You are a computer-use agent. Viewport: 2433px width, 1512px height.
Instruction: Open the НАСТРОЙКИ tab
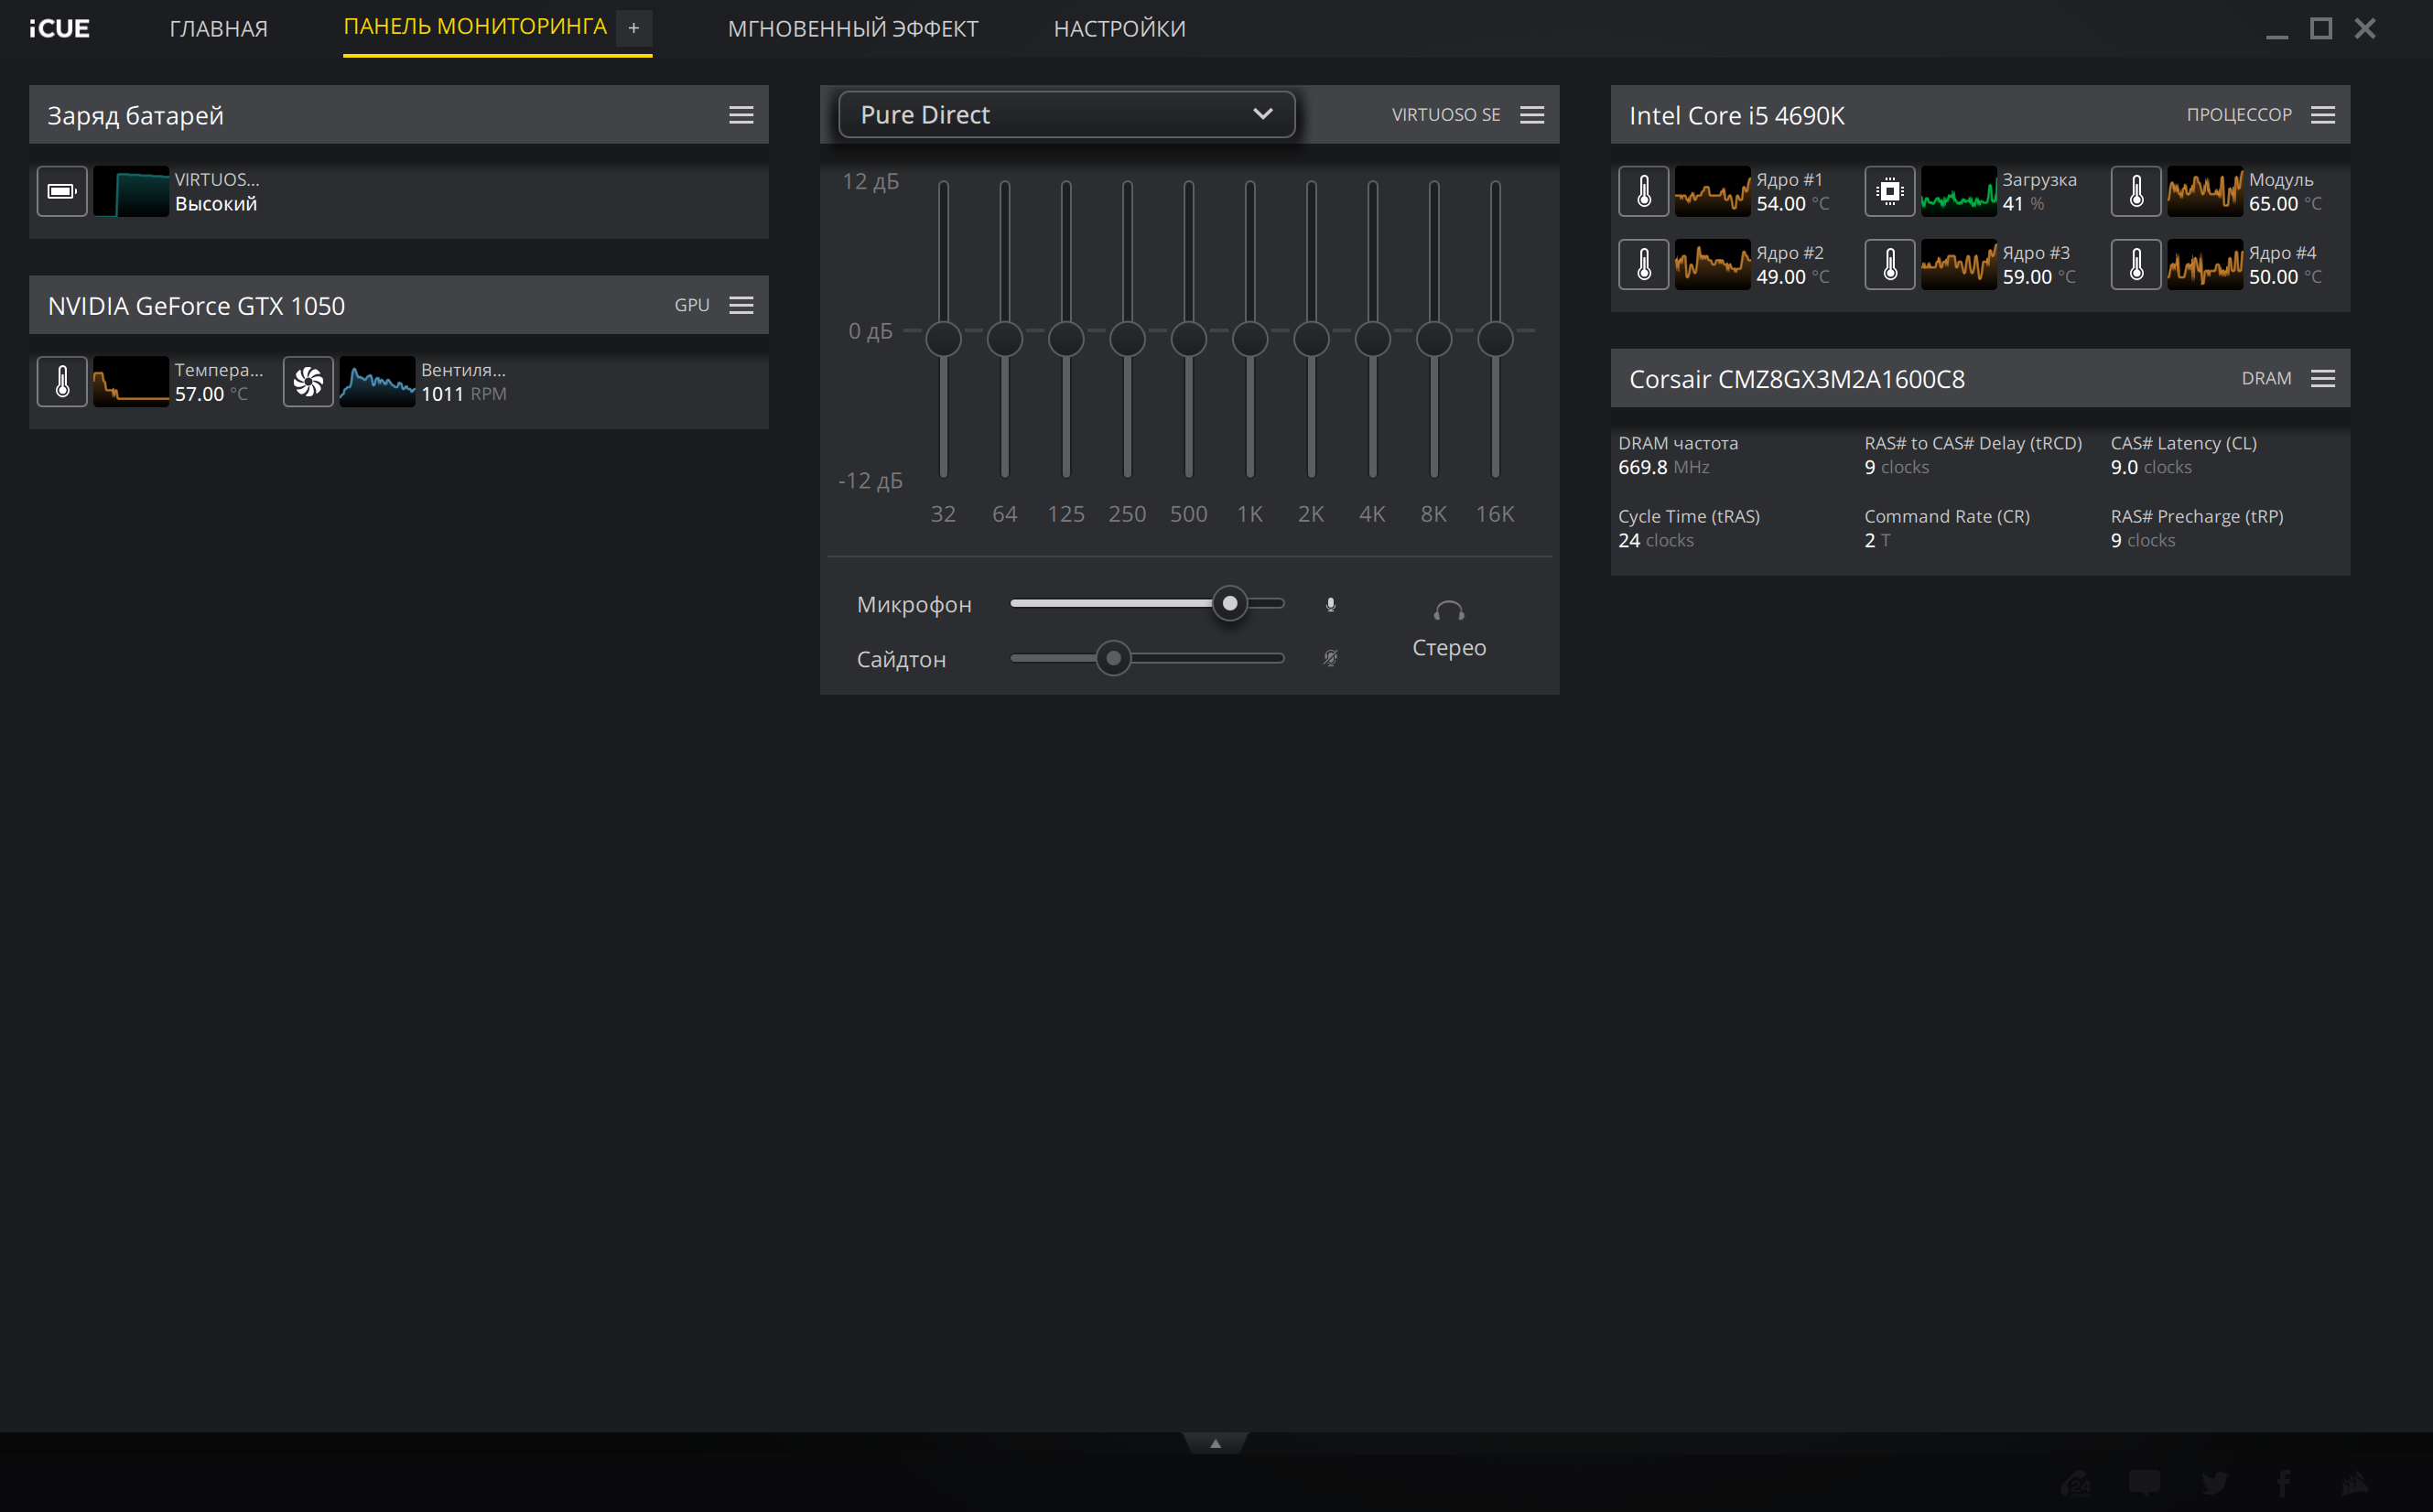(1119, 29)
